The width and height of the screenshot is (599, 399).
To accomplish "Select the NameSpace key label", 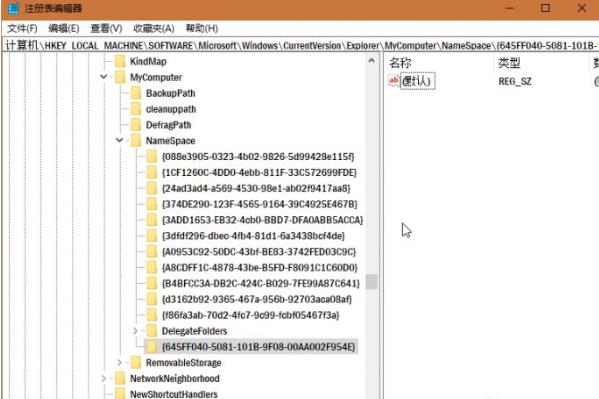I will point(170,141).
